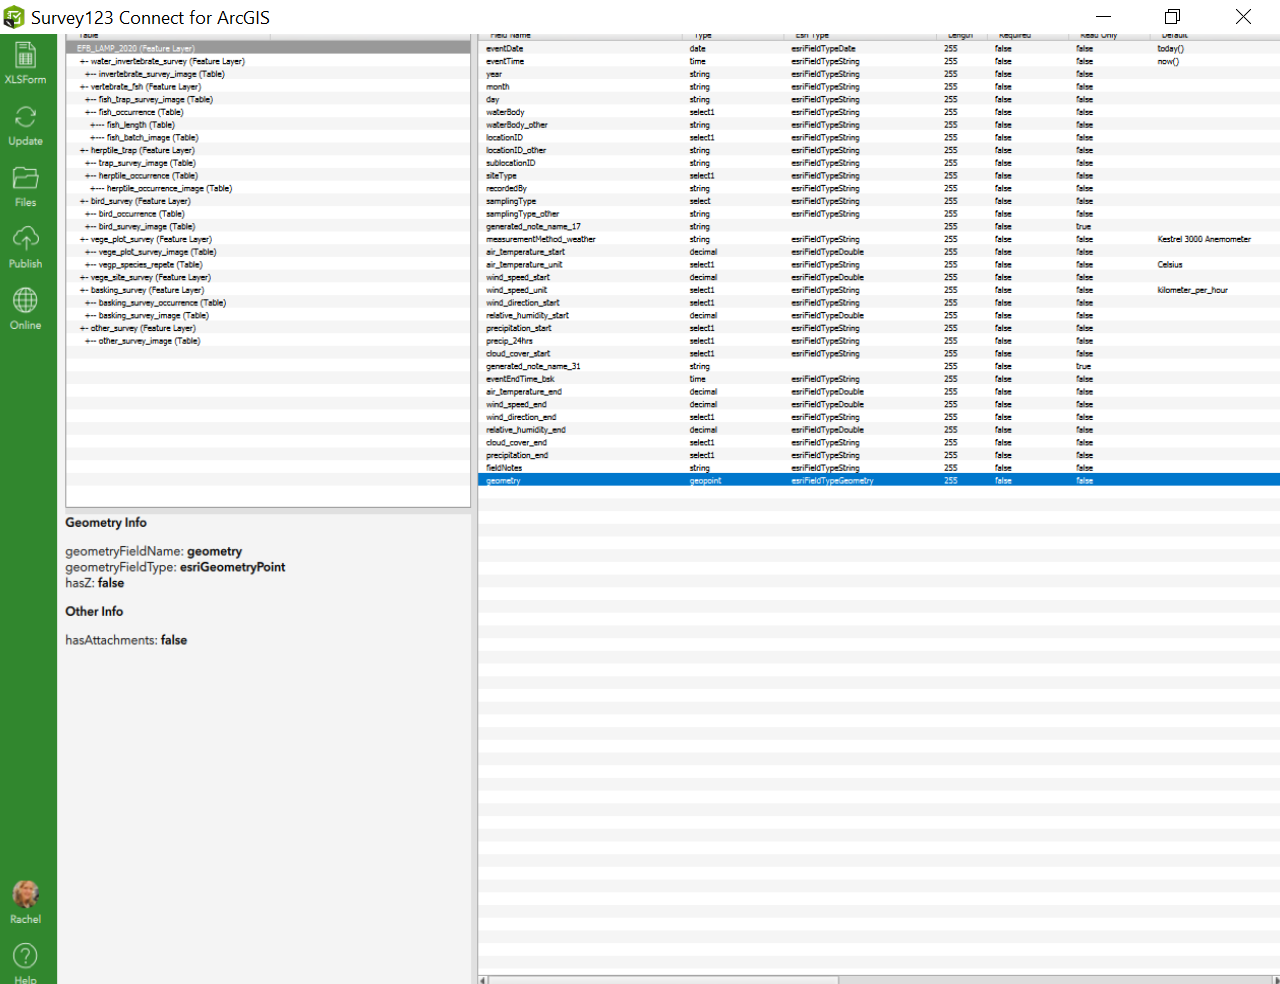
Task: Select water_invertebrate_survey feature layer
Action: 167,61
